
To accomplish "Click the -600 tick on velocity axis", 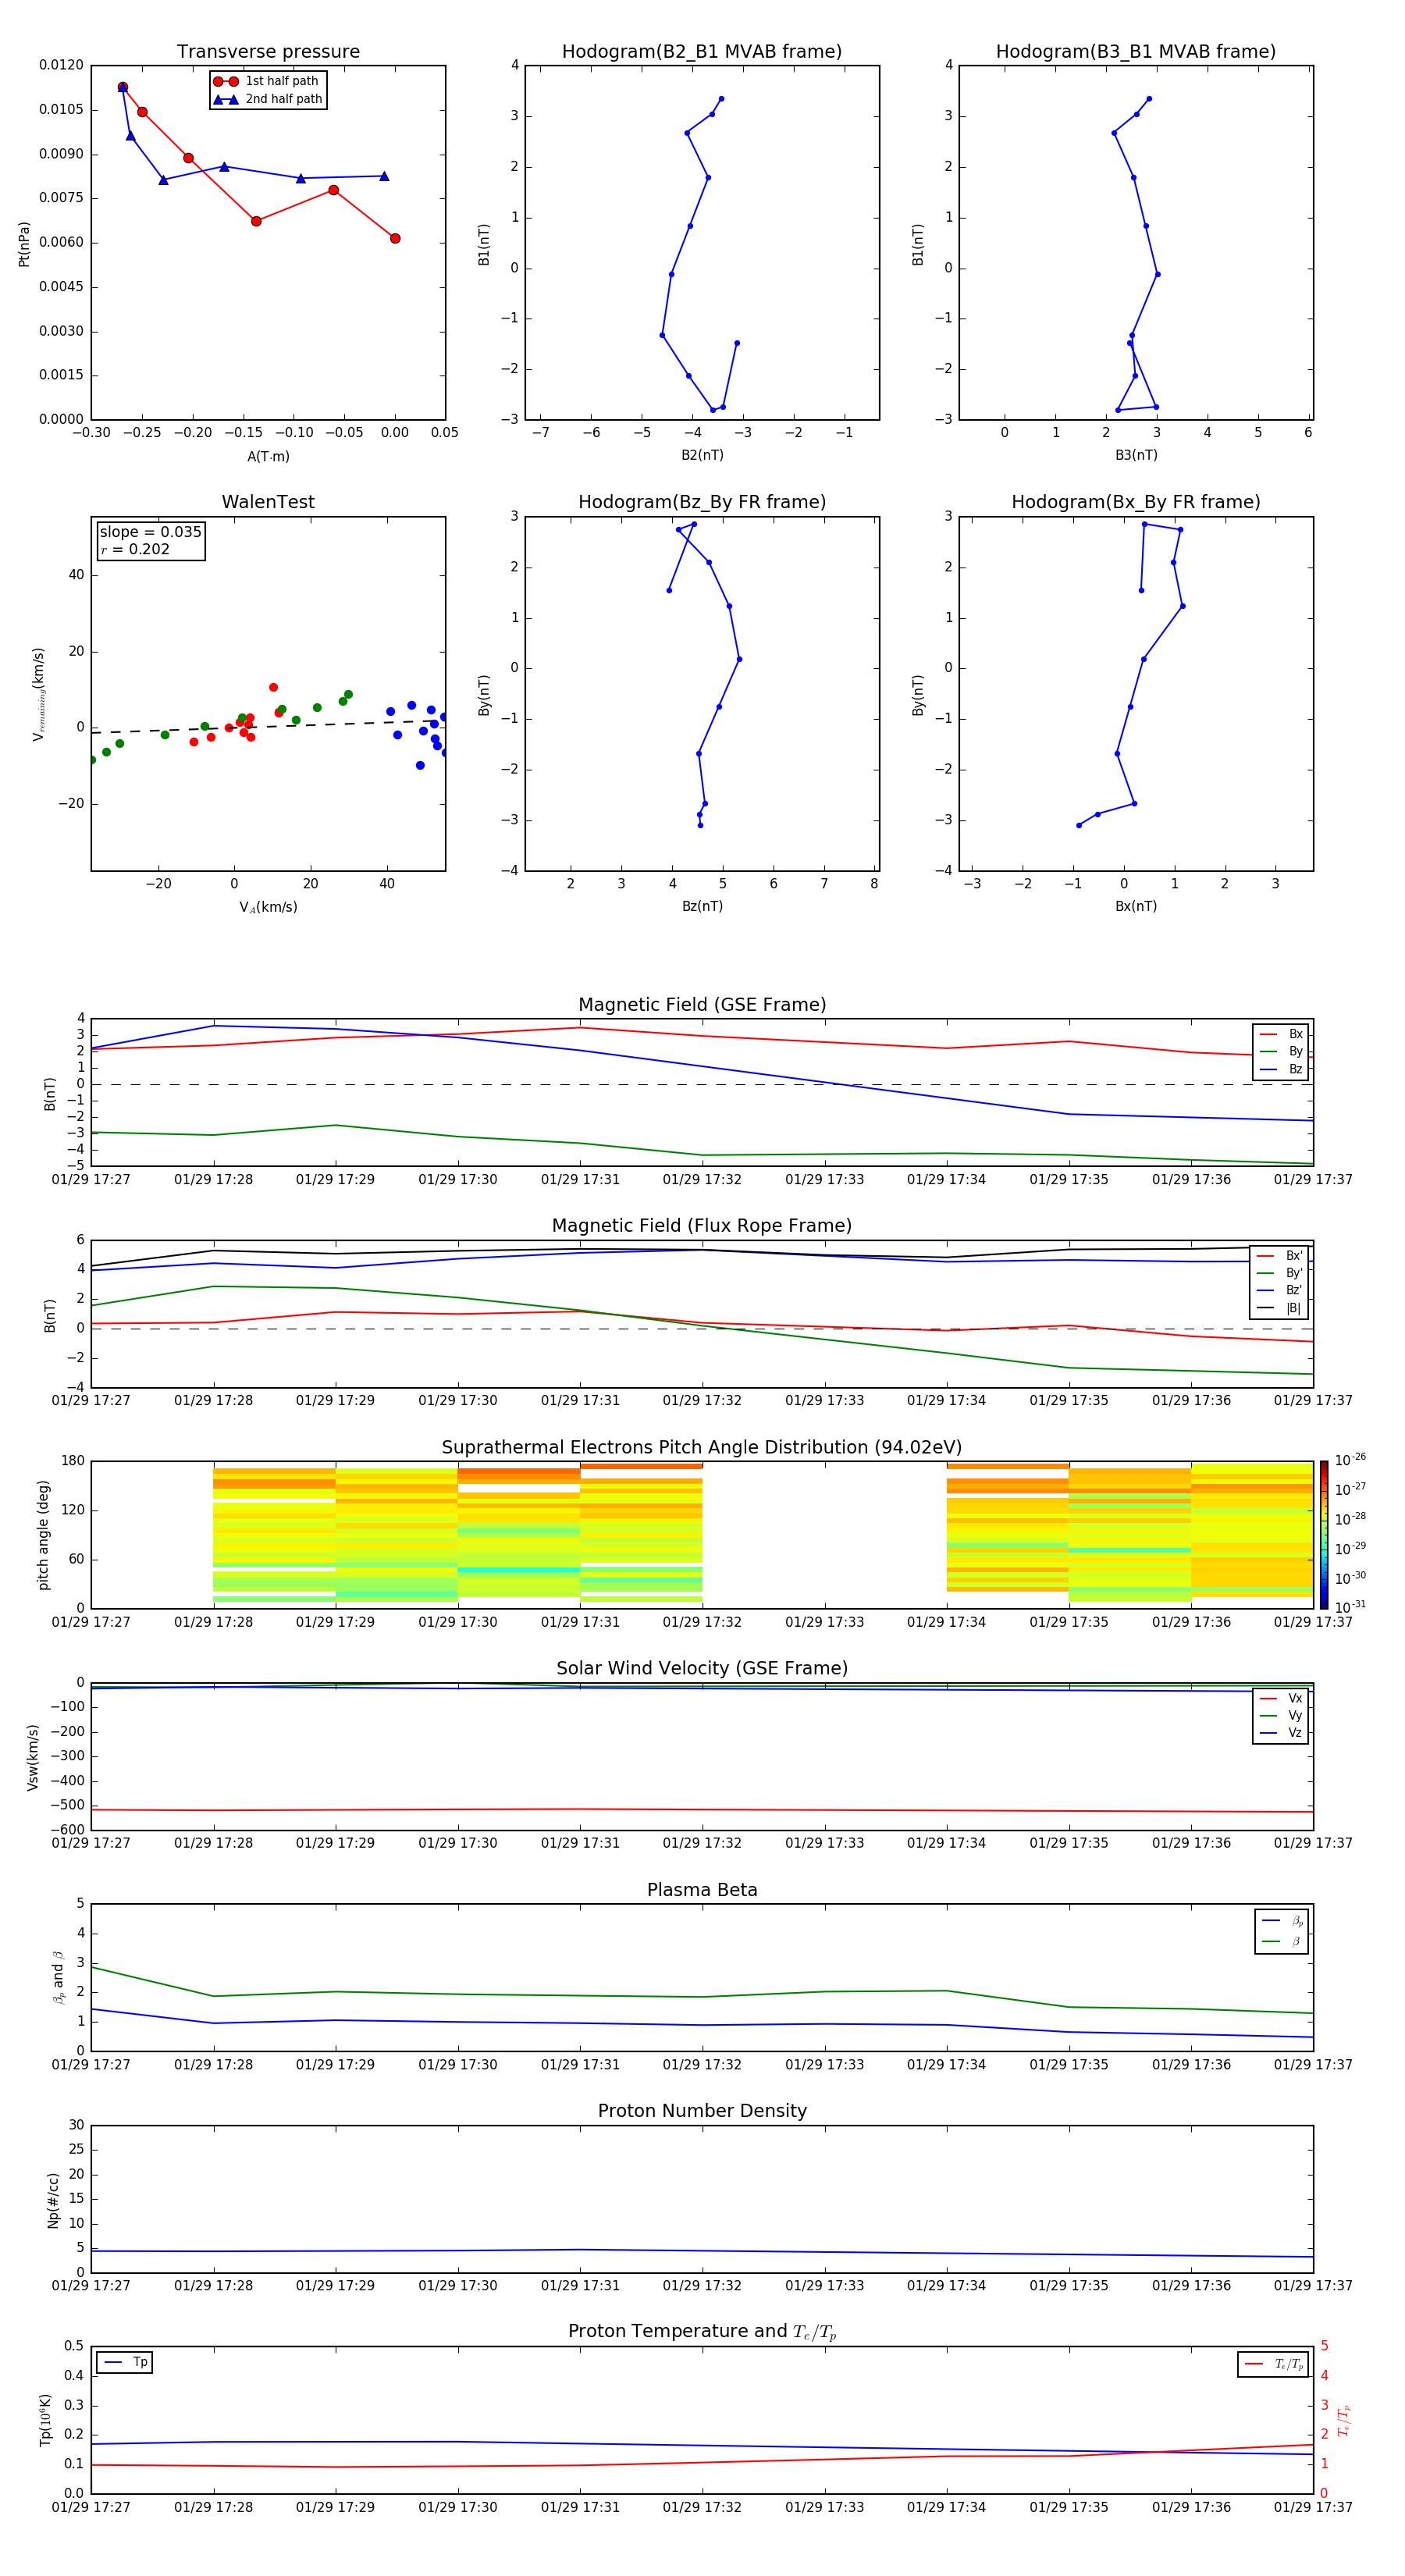I will 68,1830.
